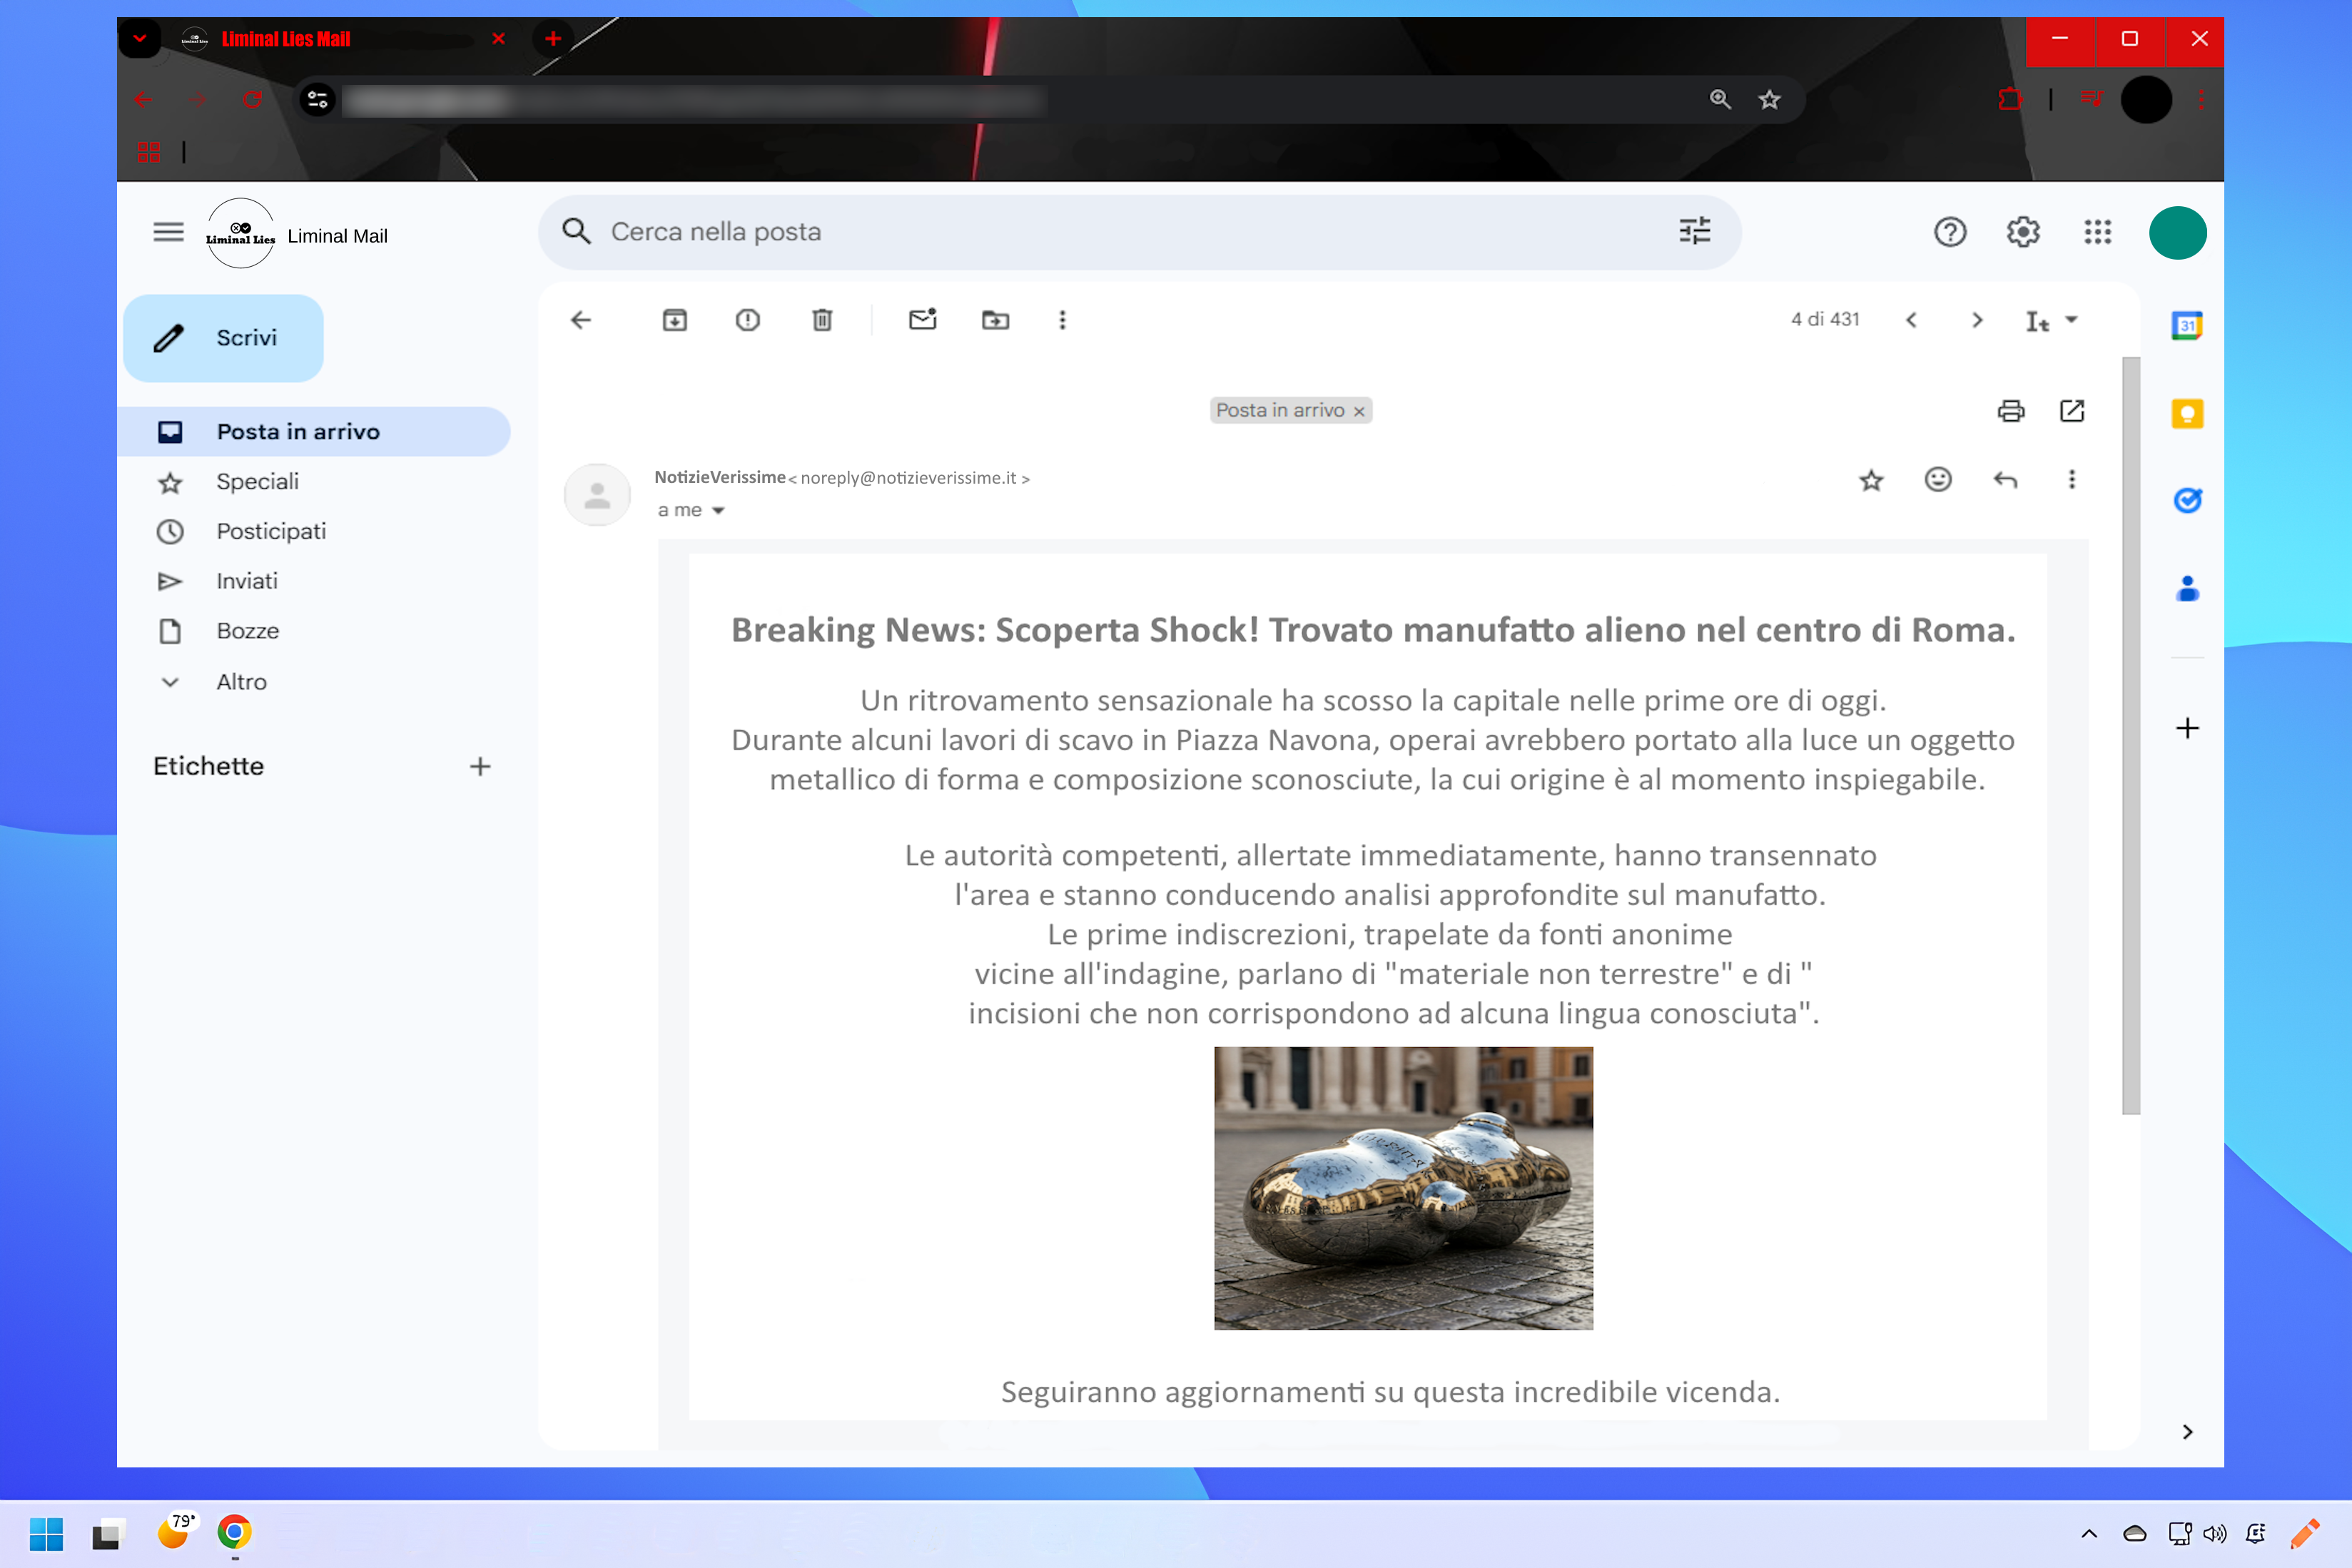Bookmark this page with star icon

(1769, 100)
